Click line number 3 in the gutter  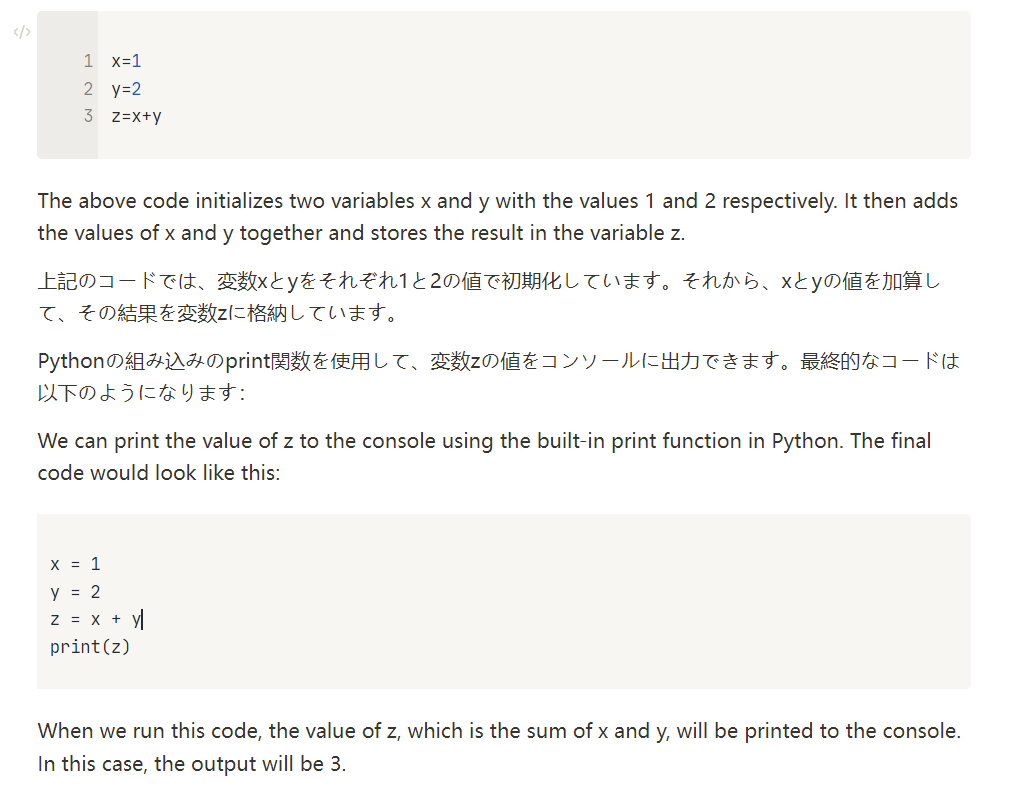click(88, 116)
